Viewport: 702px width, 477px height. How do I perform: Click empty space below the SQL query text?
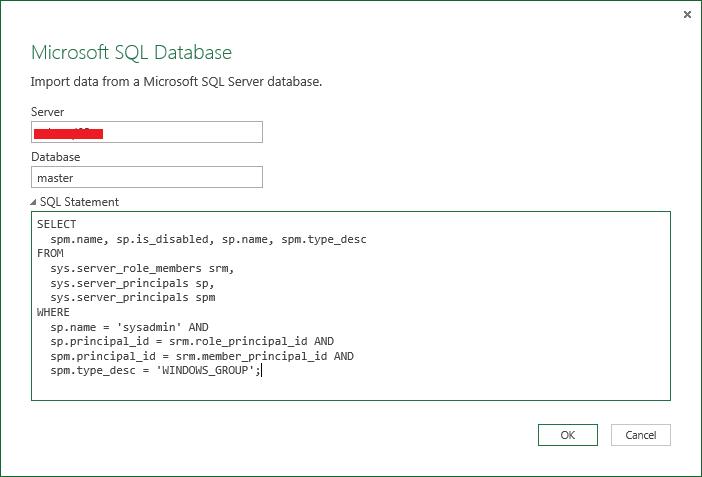click(x=350, y=388)
